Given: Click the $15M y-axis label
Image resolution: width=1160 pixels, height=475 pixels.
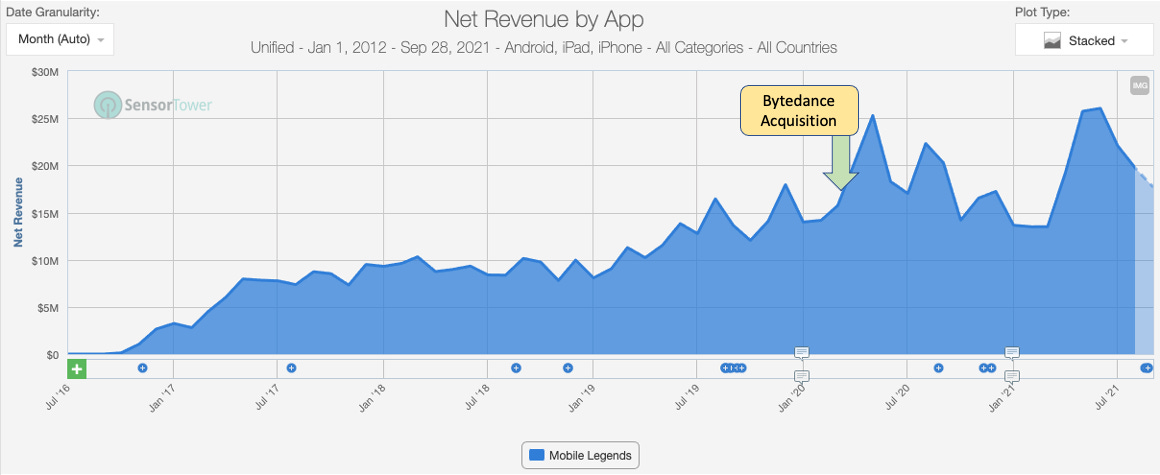Looking at the screenshot, I should tap(47, 214).
